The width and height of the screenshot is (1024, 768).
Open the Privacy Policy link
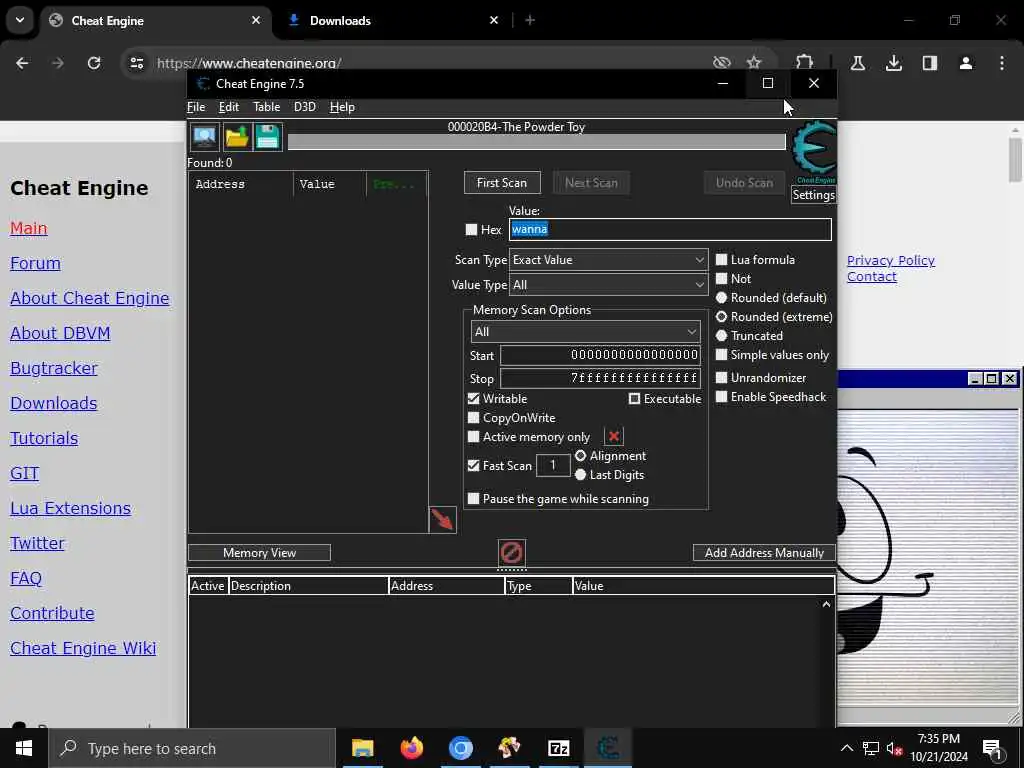point(891,261)
